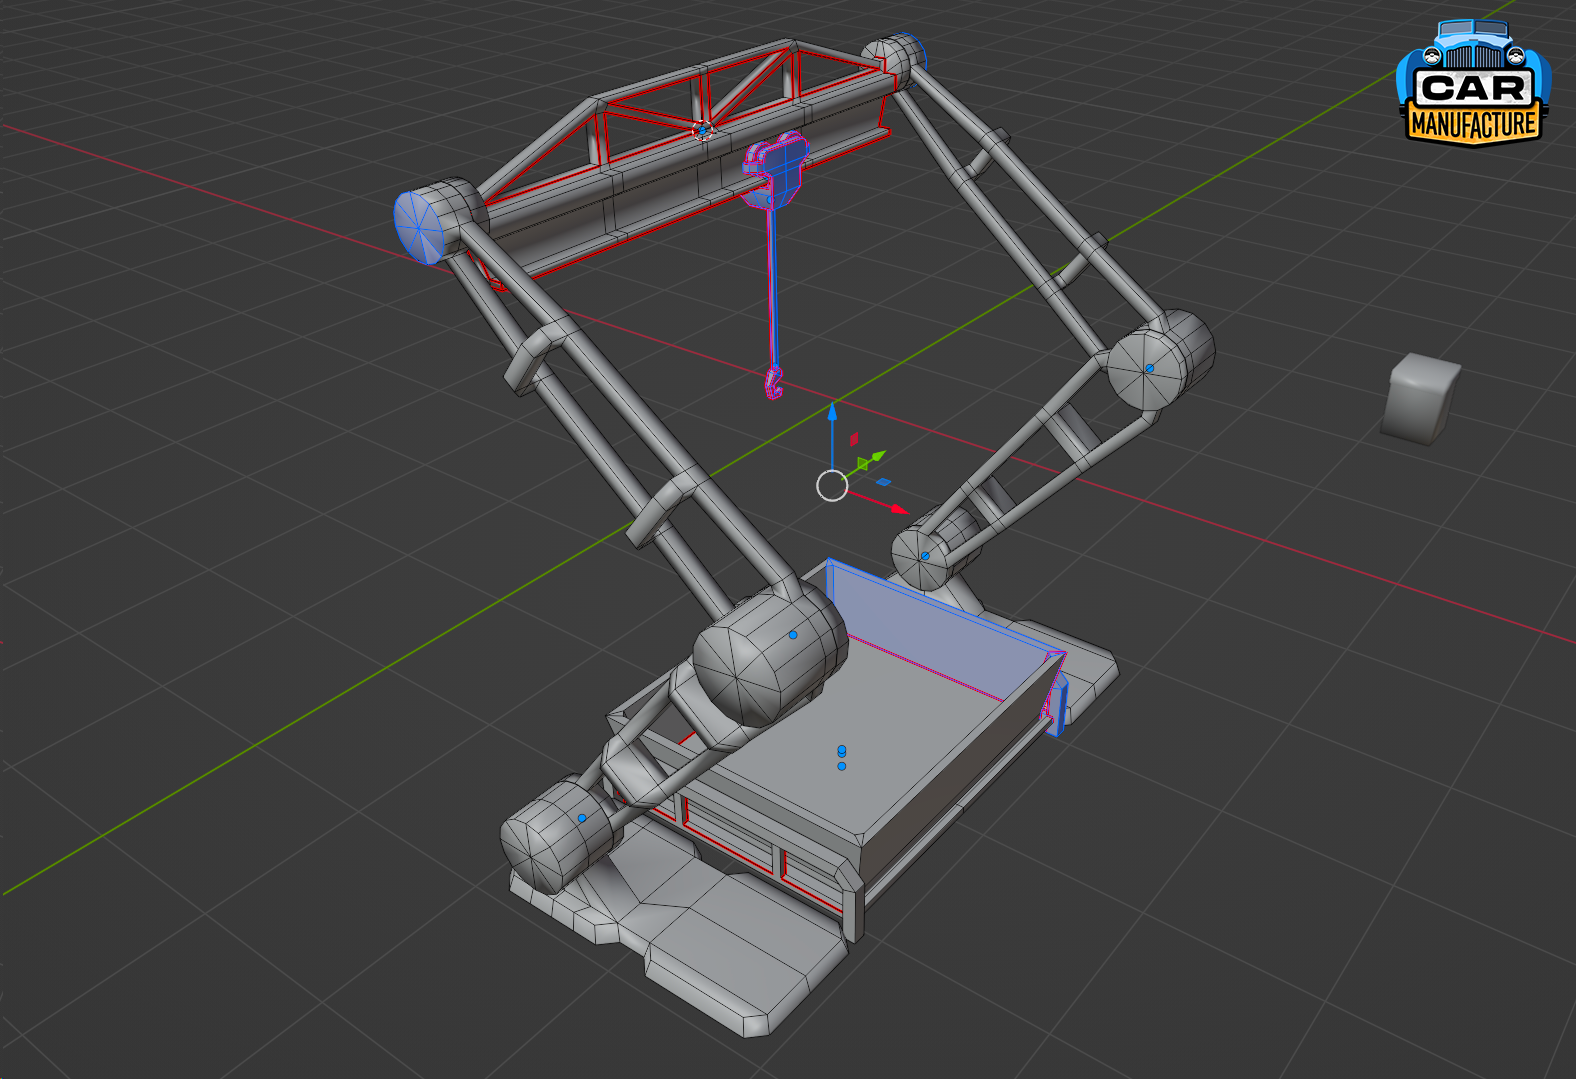Screen dimensions: 1576x1079
Task: Click the small green plane handle on the gizmo
Action: point(862,464)
